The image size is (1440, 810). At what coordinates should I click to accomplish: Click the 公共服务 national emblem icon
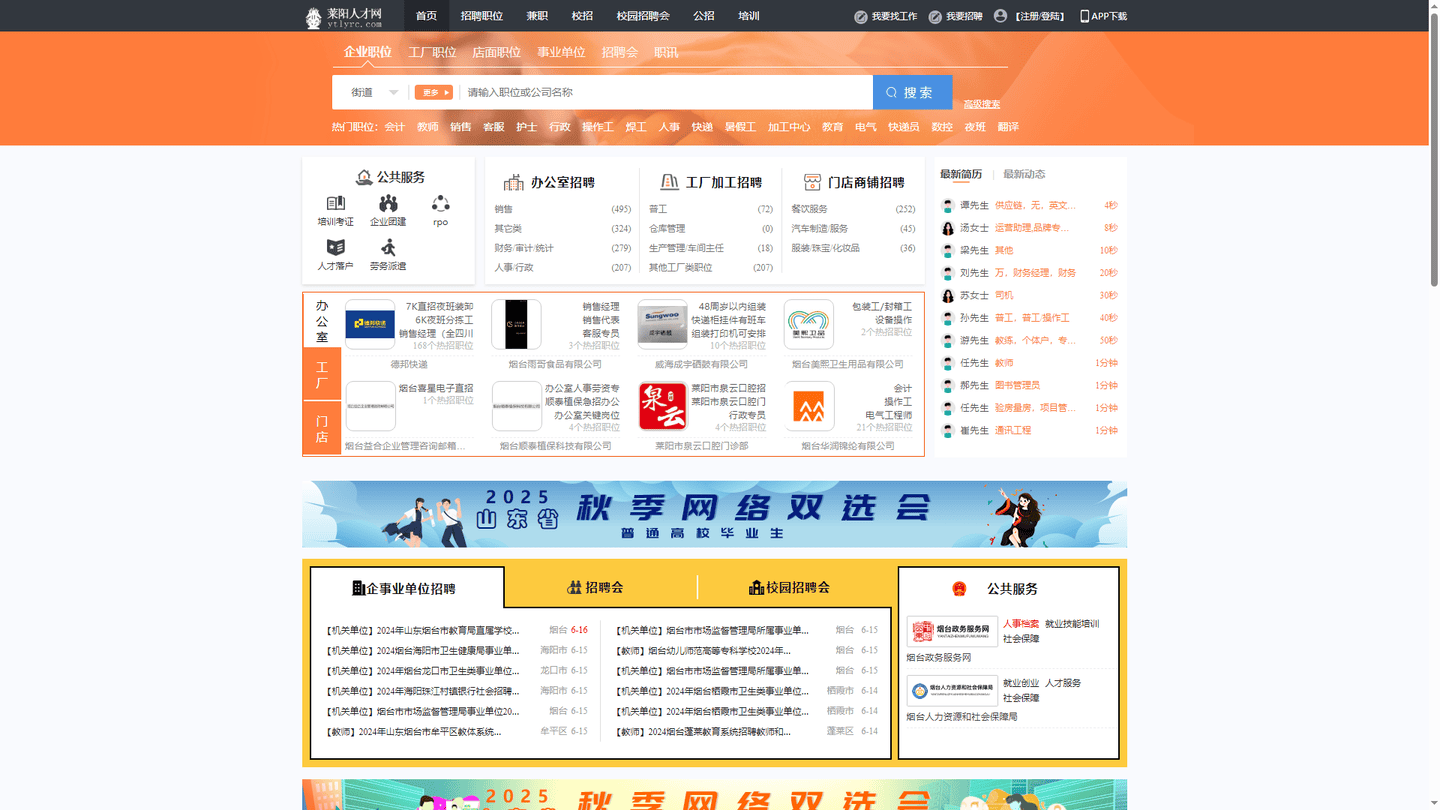(959, 589)
